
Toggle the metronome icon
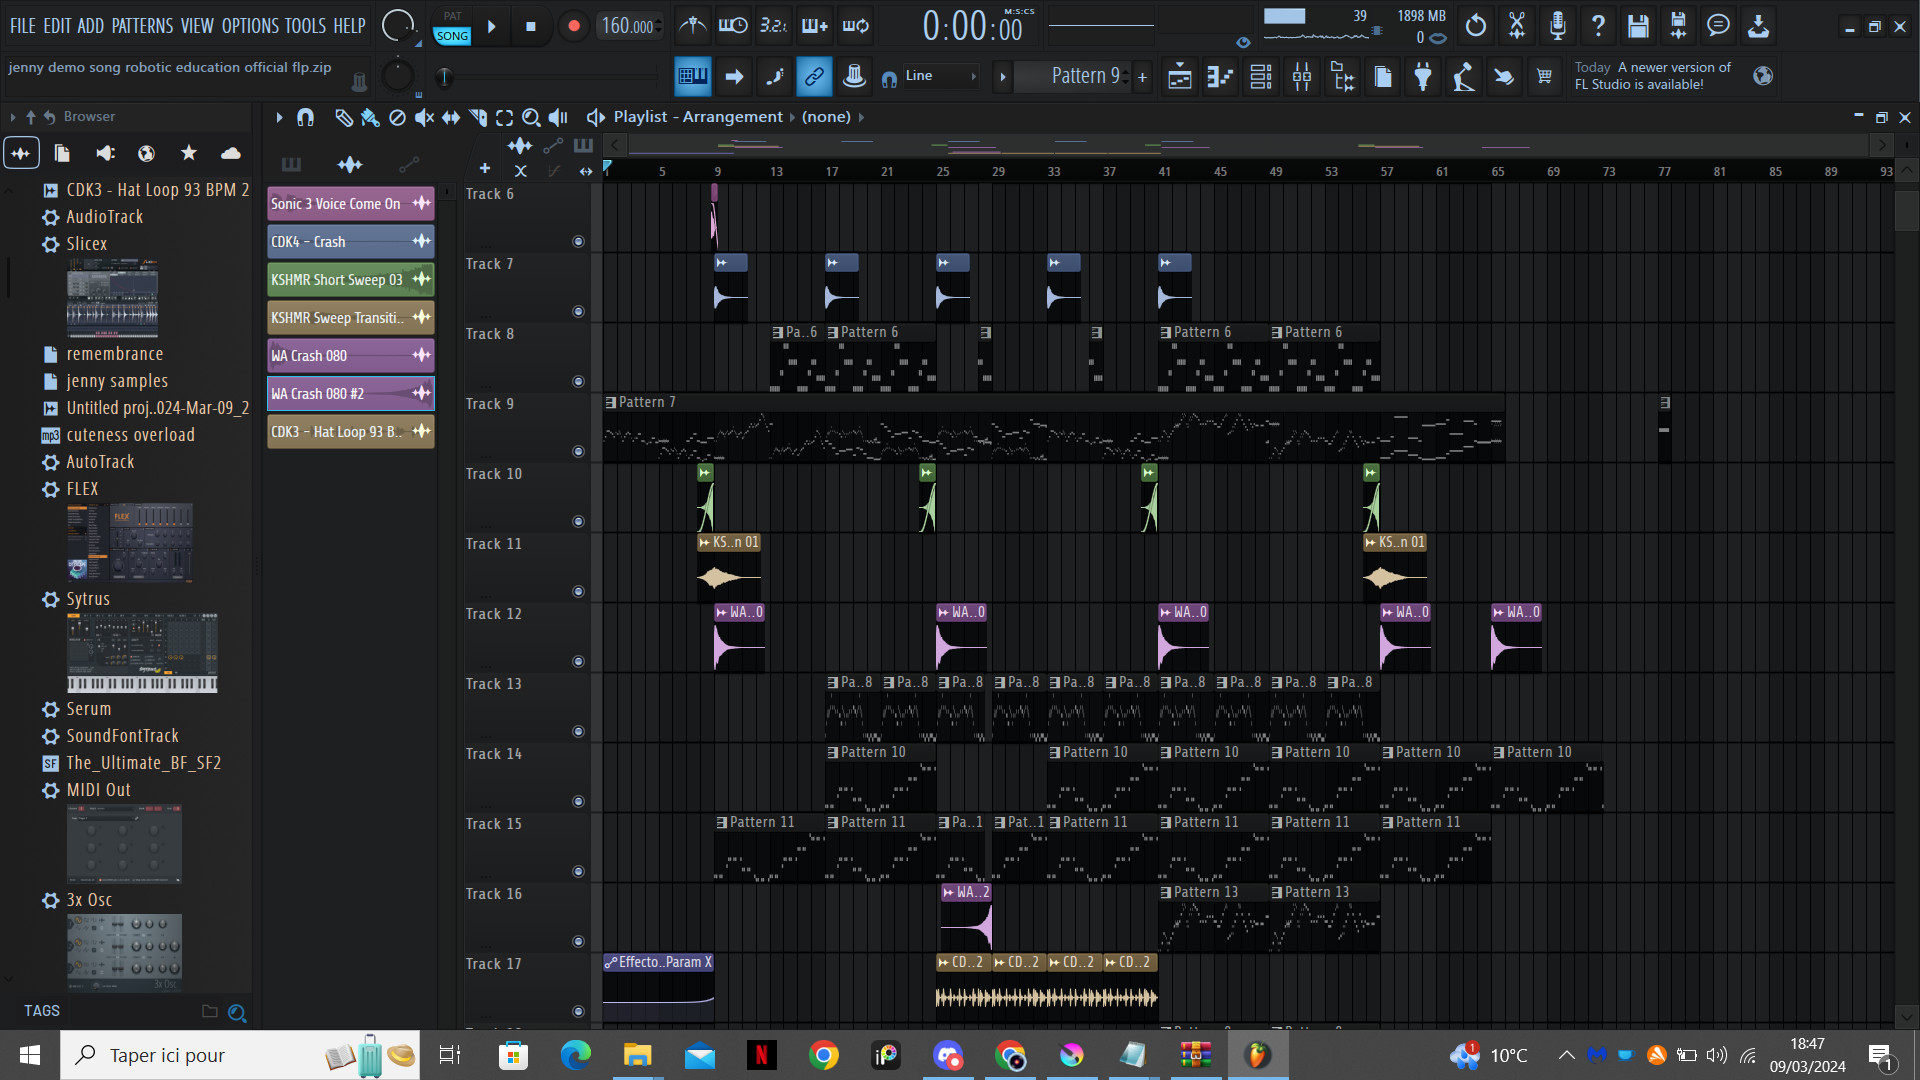tap(692, 26)
